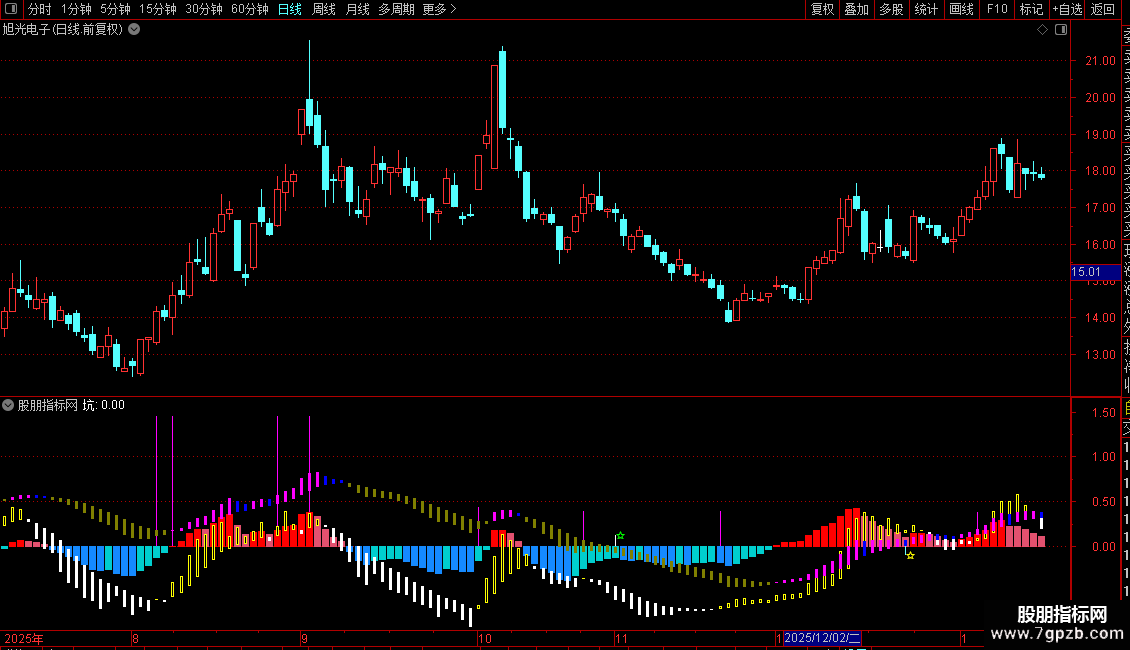Viewport: 1130px width, 650px height.
Task: Toggle the left side panel icon
Action: 11,9
